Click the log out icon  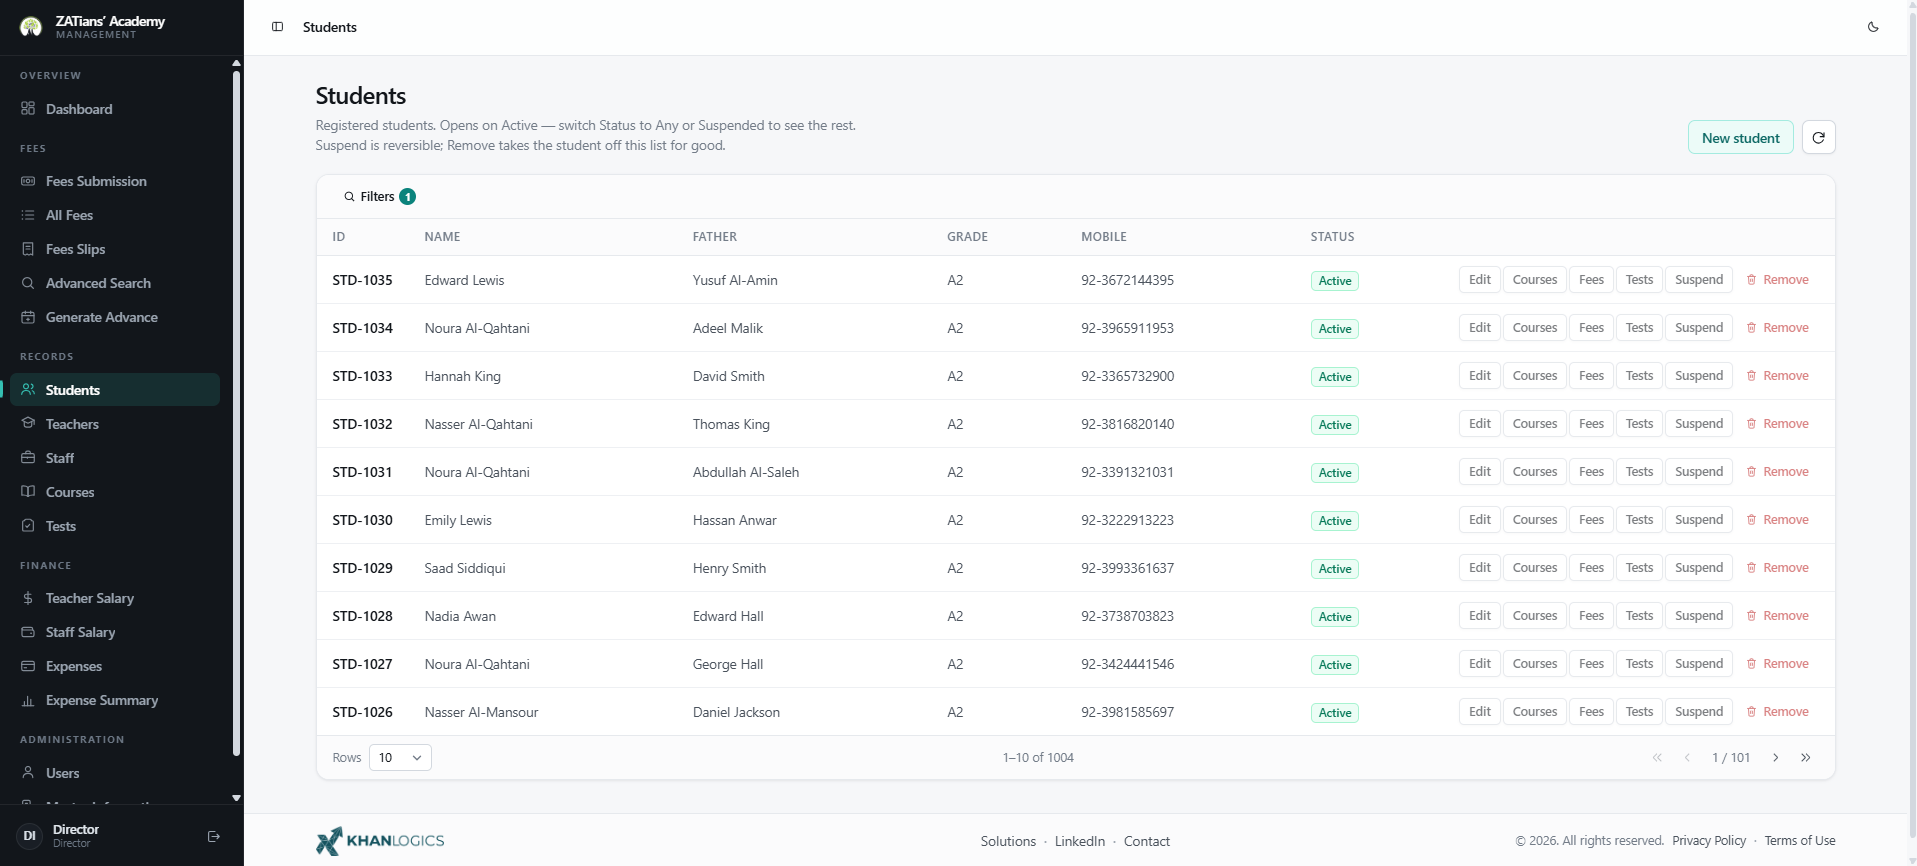[x=213, y=836]
